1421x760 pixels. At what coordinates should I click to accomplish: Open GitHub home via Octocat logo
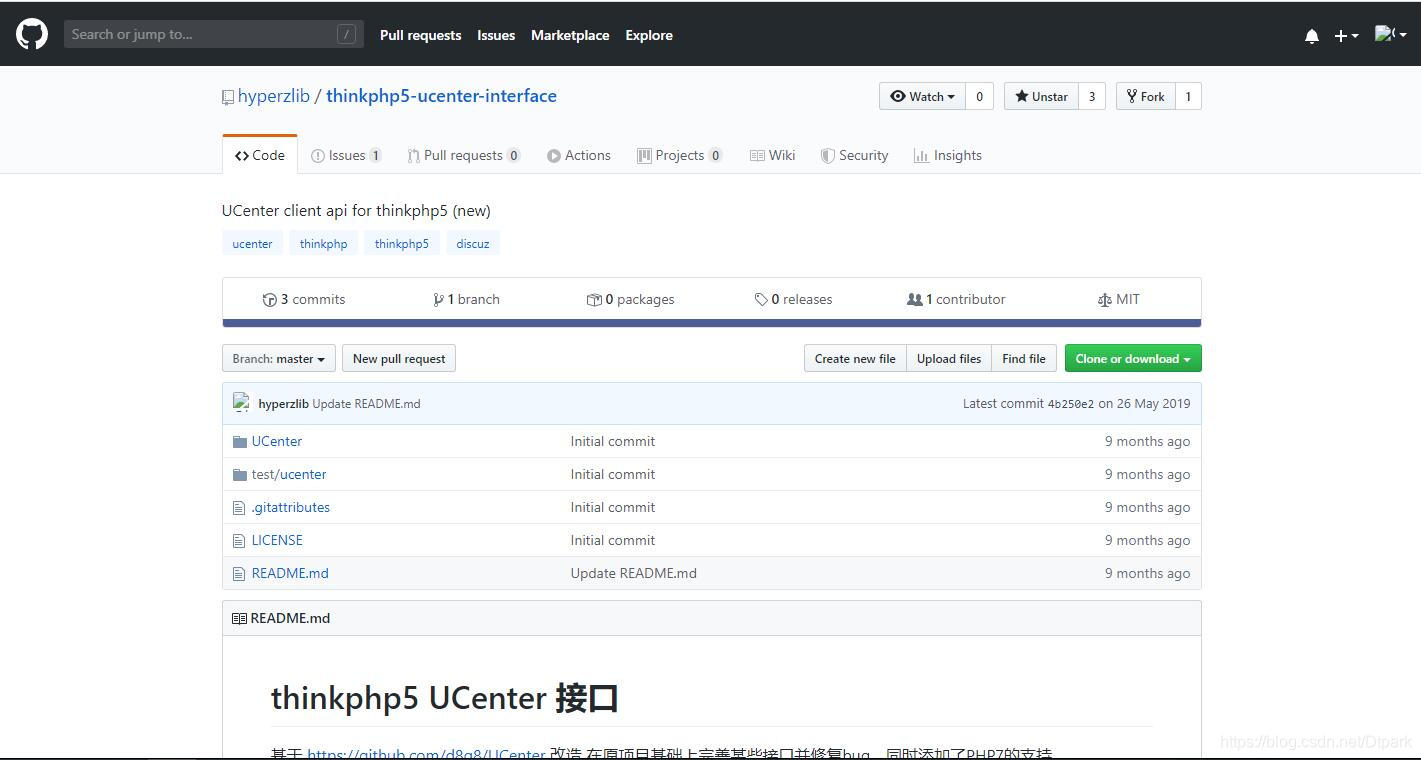(x=32, y=34)
